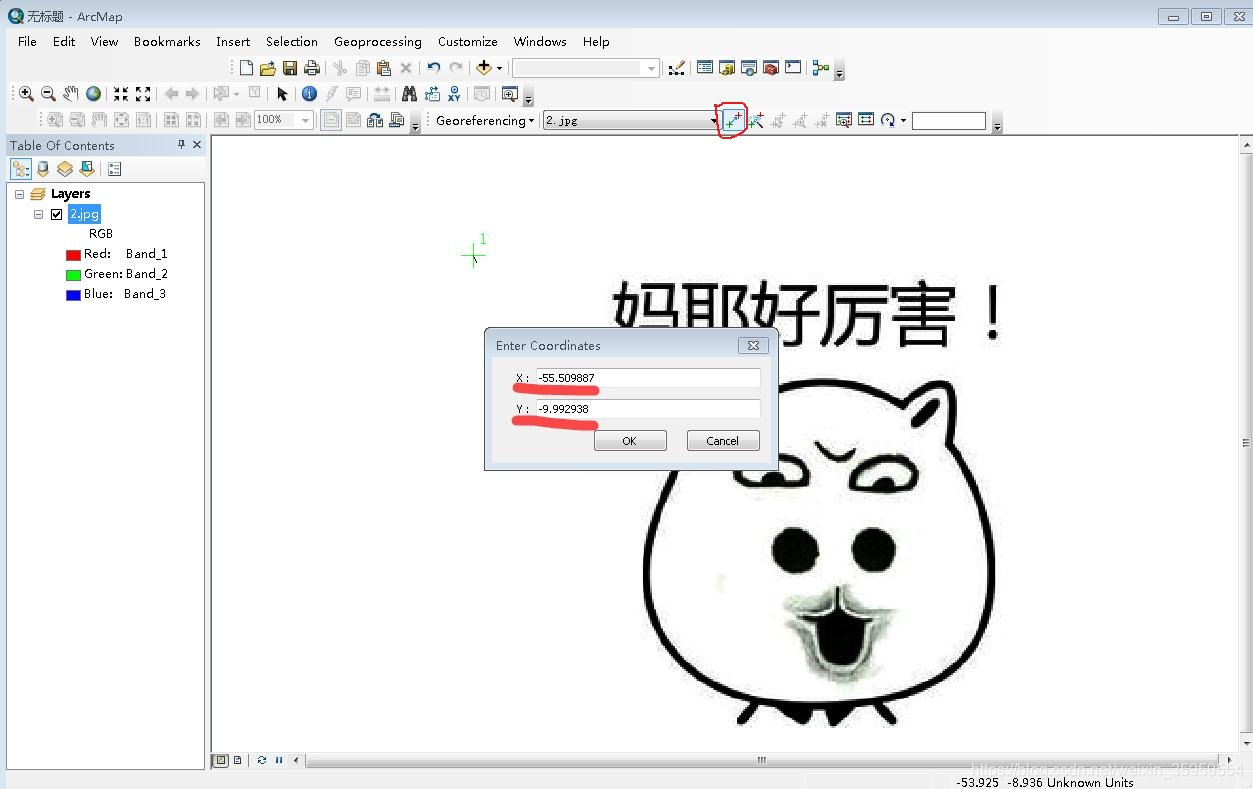Click the Green band color swatch
1253x789 pixels.
[x=73, y=275]
